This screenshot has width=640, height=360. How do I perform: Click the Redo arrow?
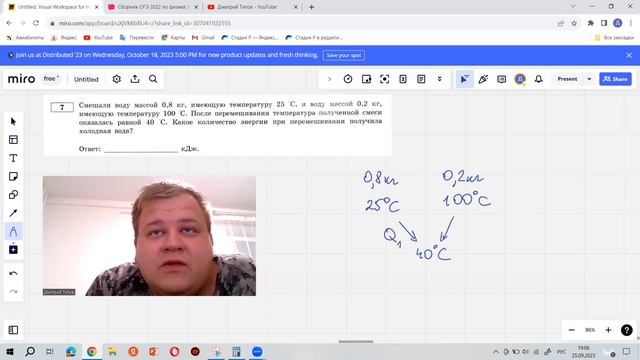(x=13, y=291)
